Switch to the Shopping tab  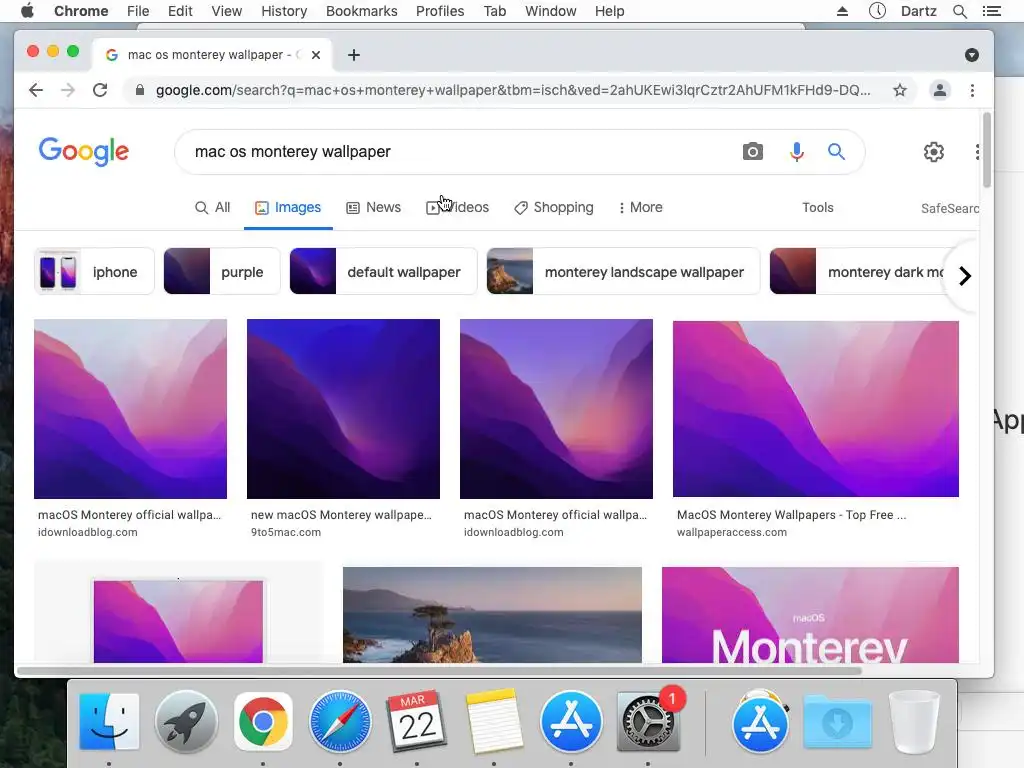point(554,208)
